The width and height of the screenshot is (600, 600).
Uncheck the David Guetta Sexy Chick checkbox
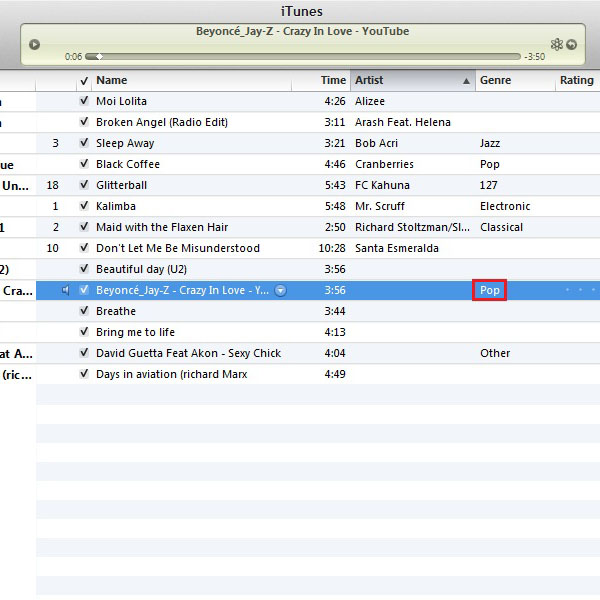tap(84, 353)
